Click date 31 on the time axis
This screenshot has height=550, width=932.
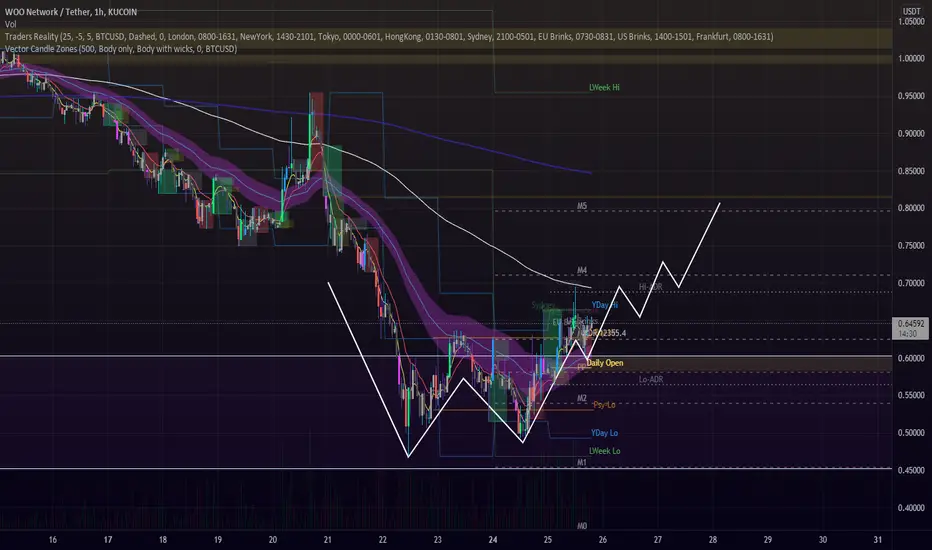(878, 540)
